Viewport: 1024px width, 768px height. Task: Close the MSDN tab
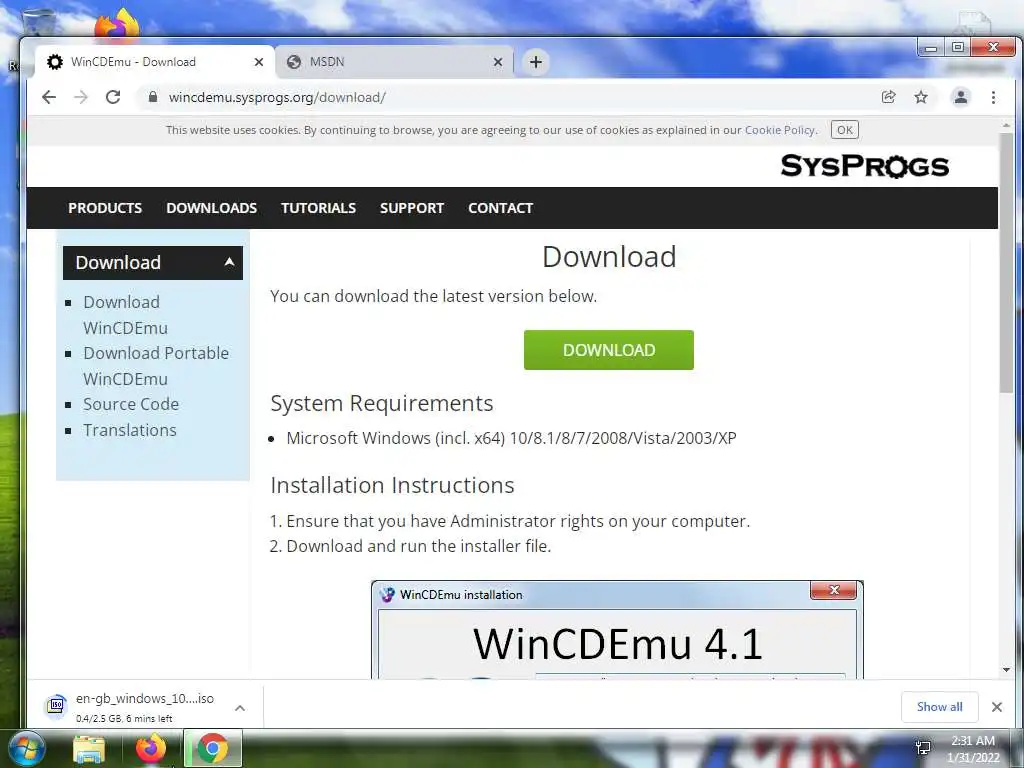click(x=498, y=62)
